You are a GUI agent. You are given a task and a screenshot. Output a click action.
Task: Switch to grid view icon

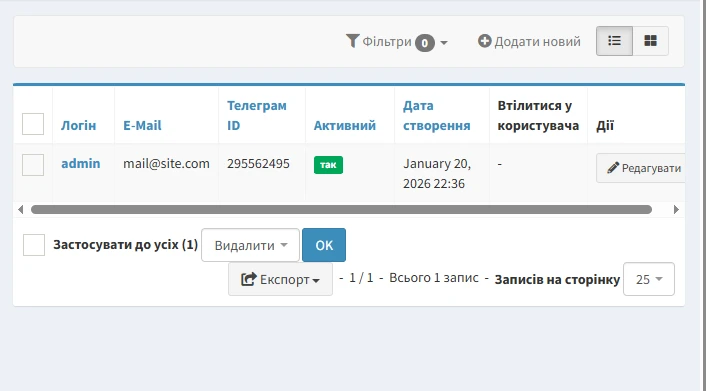[650, 41]
